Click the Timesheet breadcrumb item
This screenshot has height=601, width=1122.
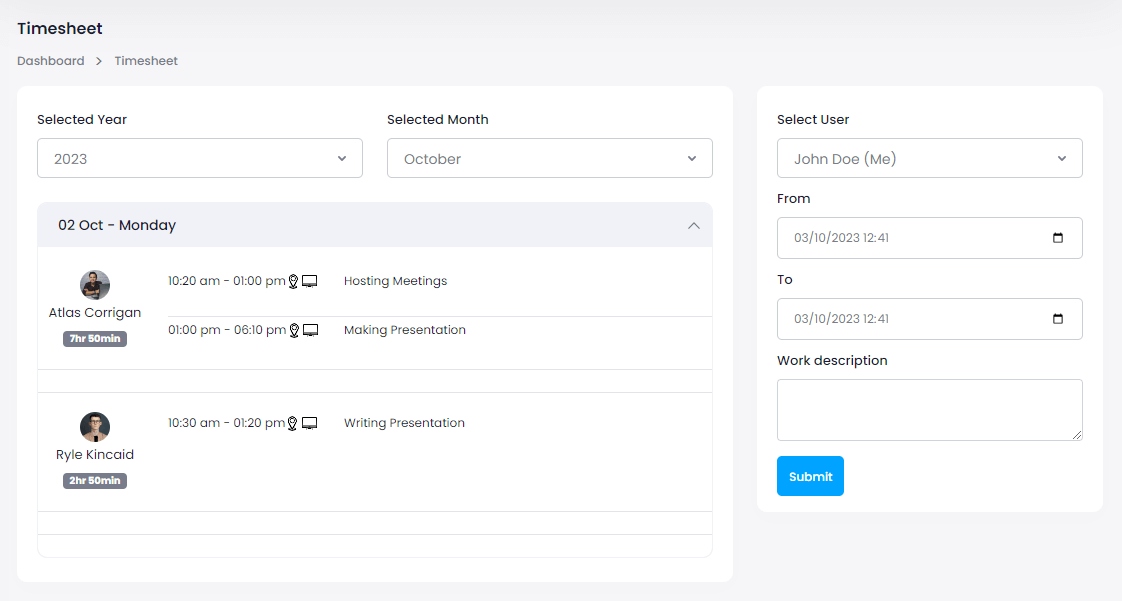coord(146,61)
